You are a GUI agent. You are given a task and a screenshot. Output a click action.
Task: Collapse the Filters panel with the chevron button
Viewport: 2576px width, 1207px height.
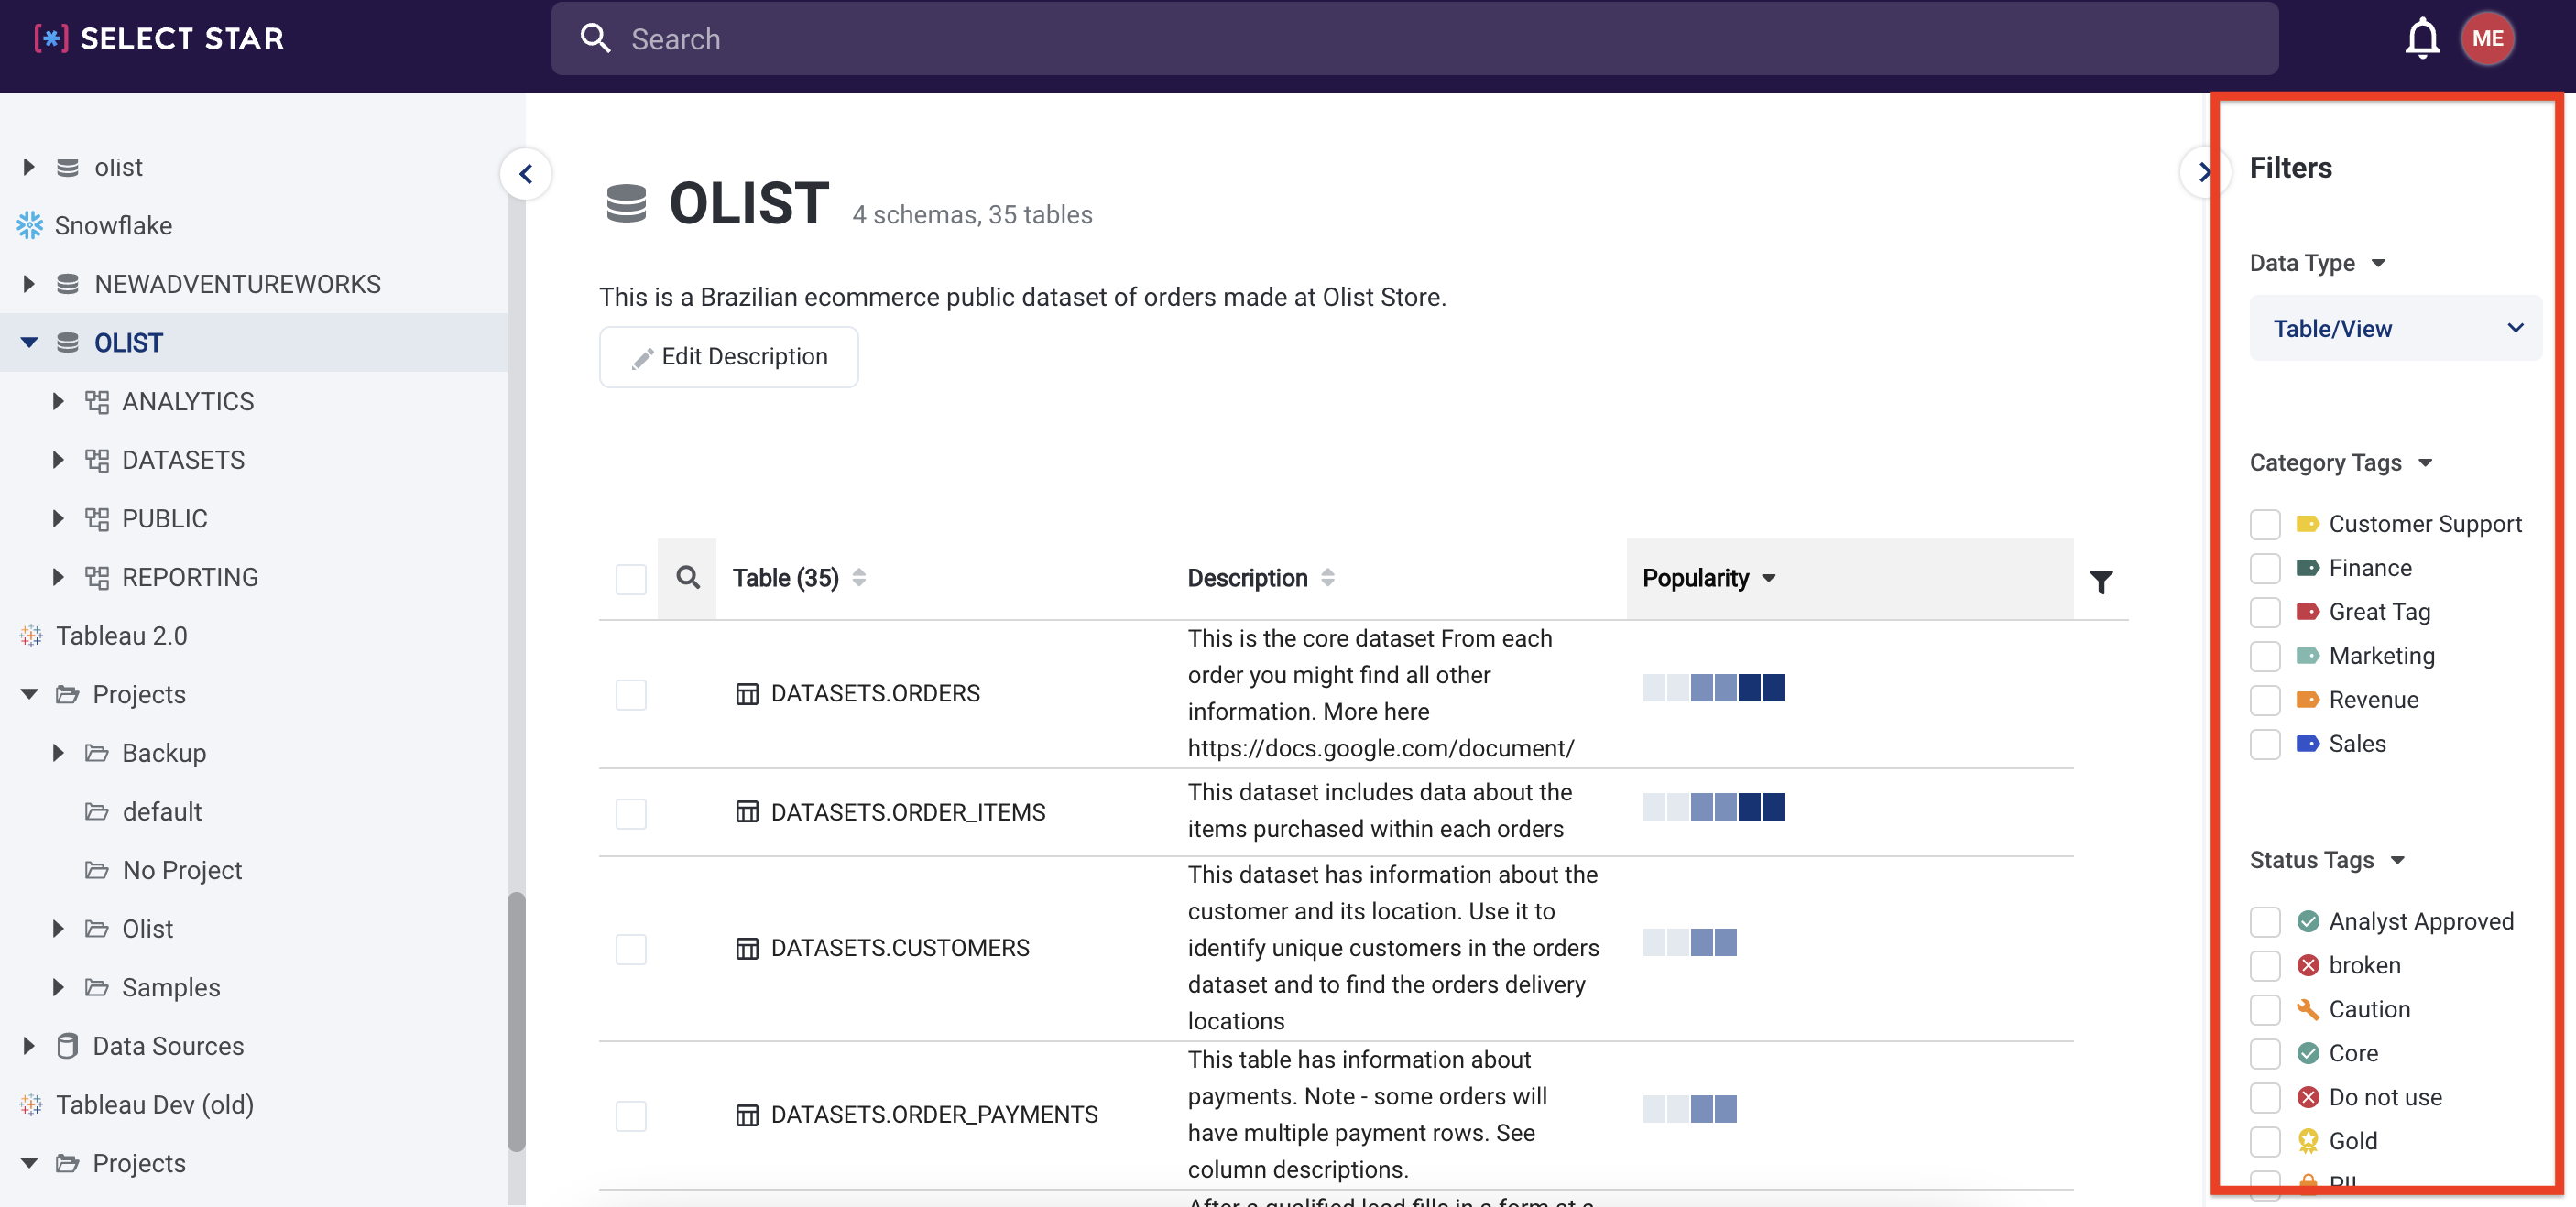pyautogui.click(x=2203, y=172)
